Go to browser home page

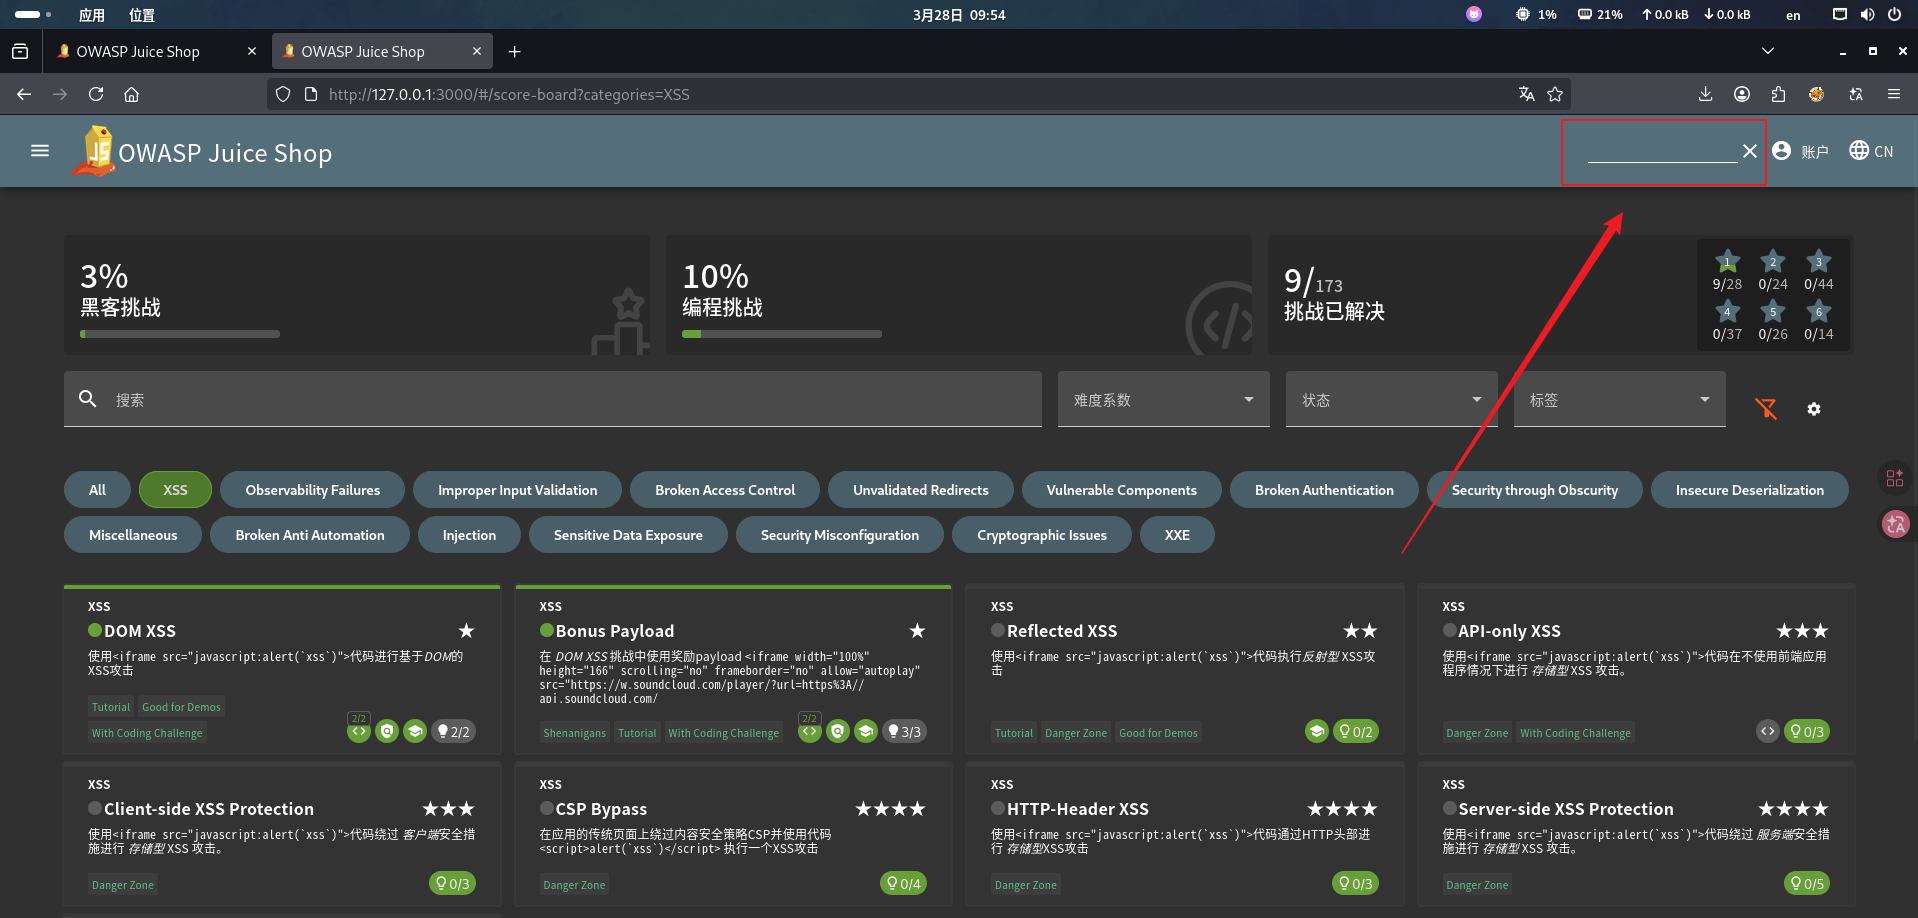click(131, 94)
